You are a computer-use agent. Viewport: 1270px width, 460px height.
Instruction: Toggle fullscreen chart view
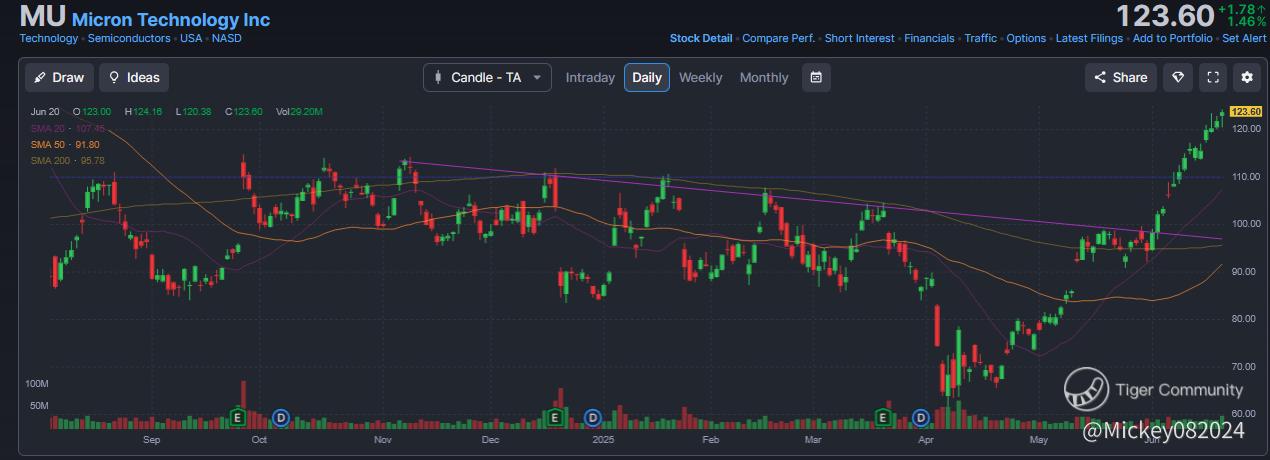[1213, 77]
